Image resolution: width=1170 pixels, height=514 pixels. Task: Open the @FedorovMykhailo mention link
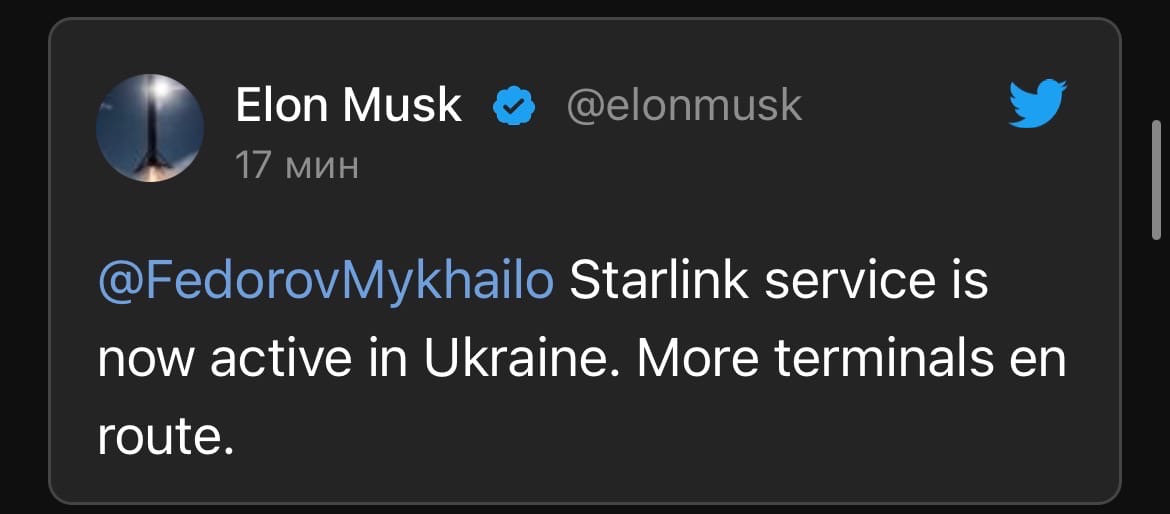click(x=326, y=282)
